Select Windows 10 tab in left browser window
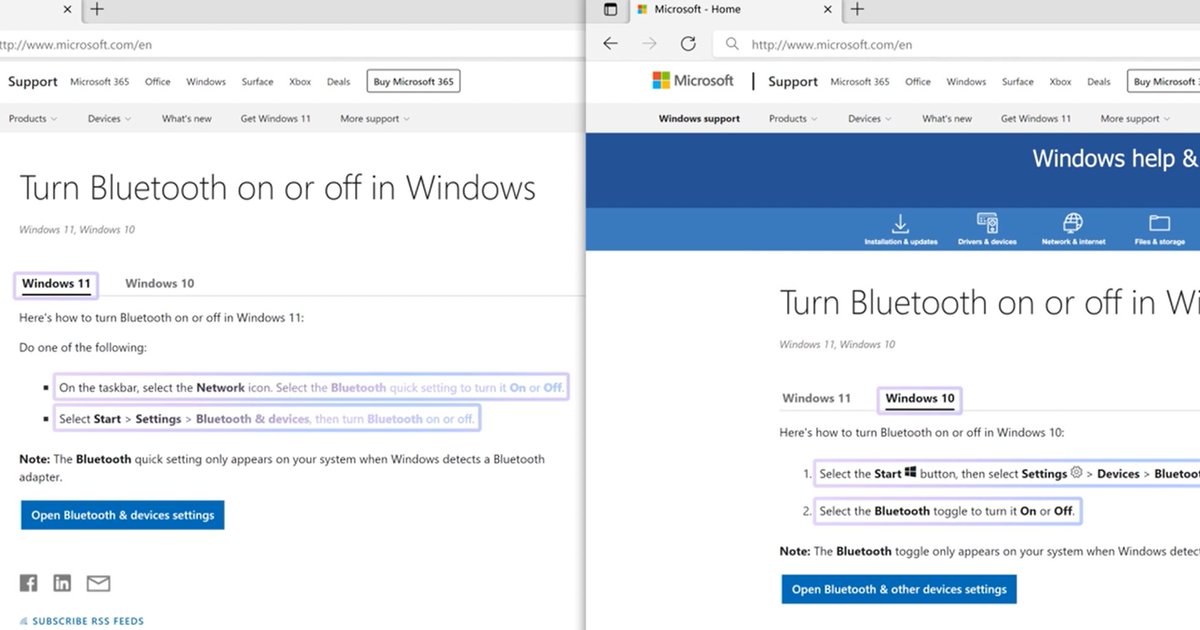Screen dimensions: 1200x630 [x=159, y=284]
